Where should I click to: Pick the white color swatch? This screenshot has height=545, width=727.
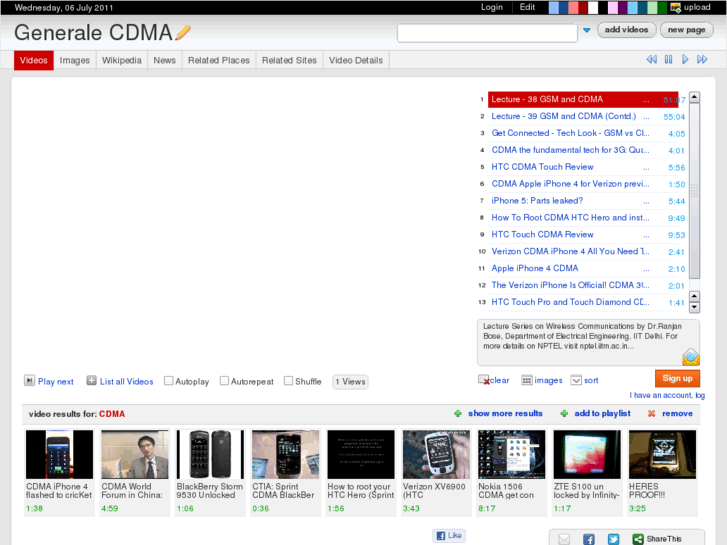pos(593,7)
